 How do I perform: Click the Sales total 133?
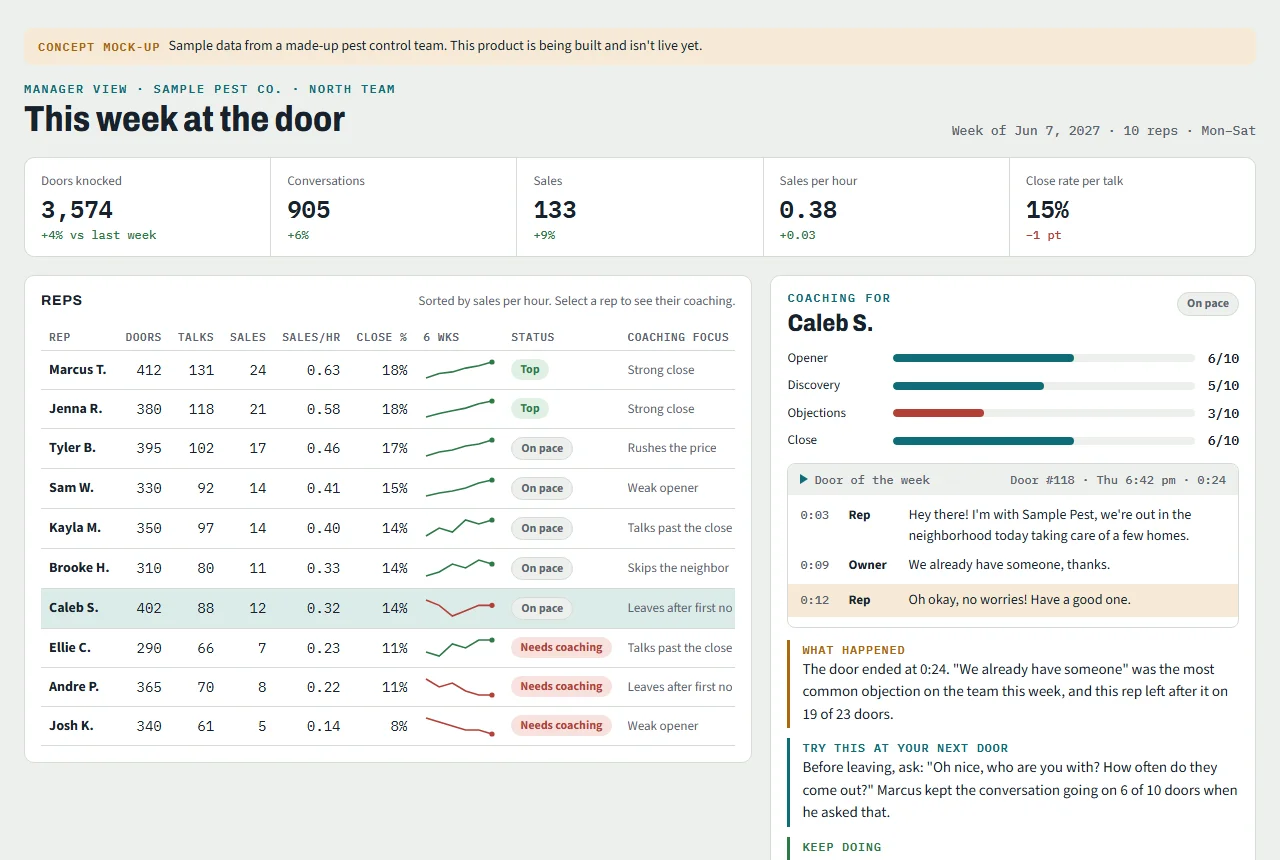point(555,210)
